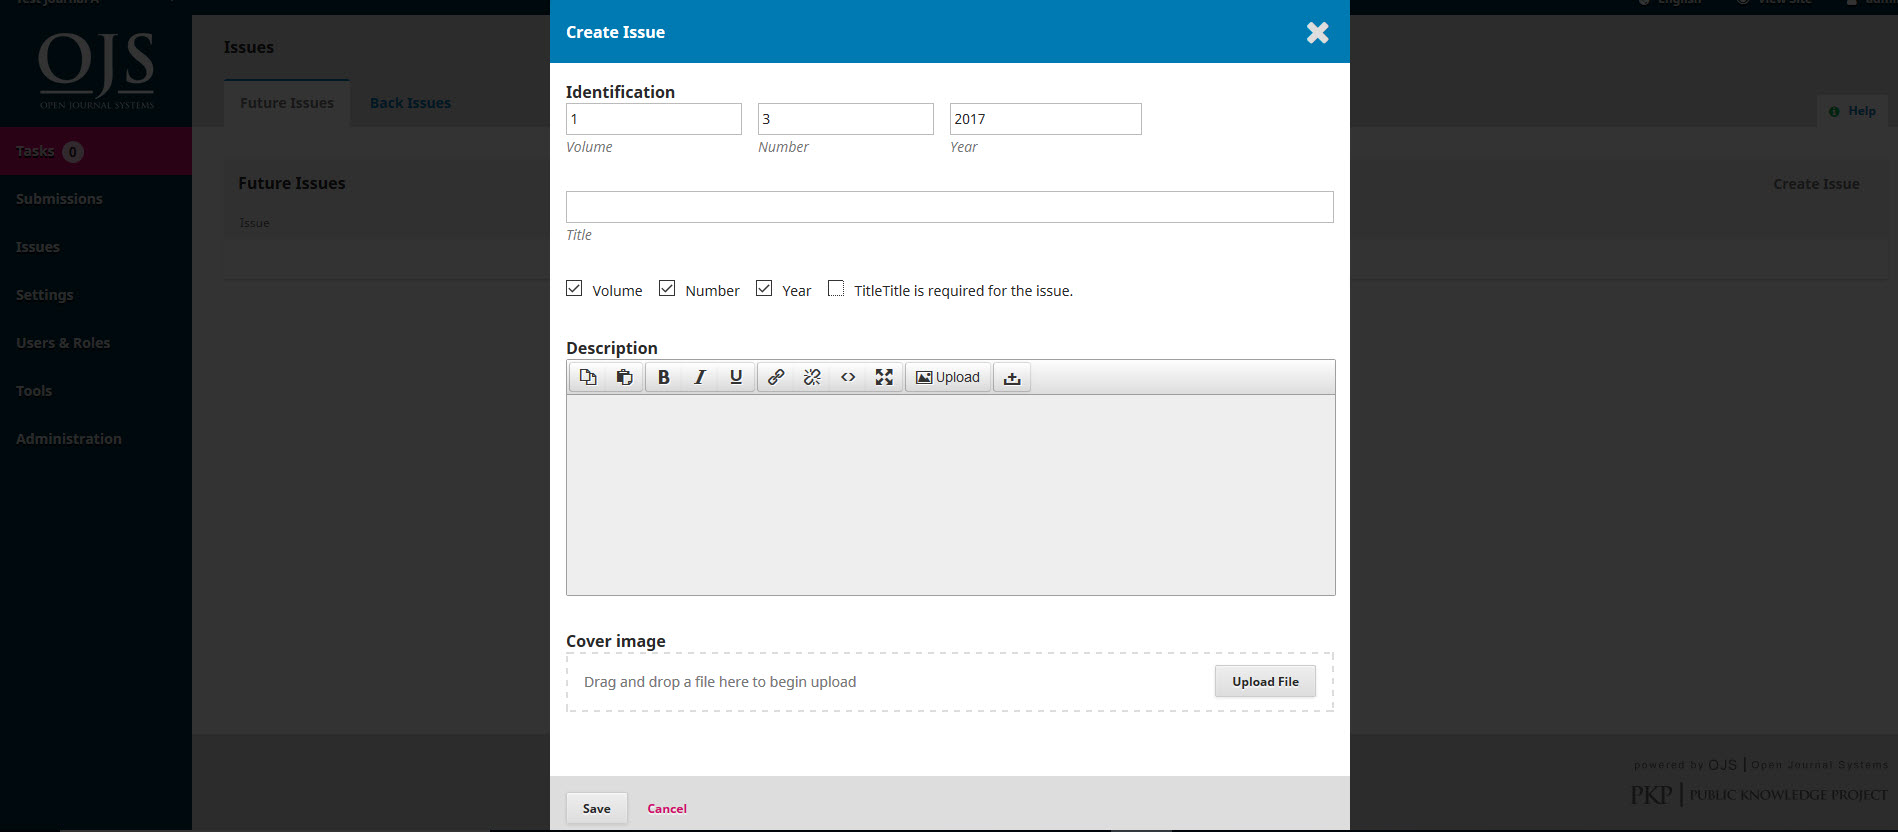Click the PKP Public Knowledge Project logo
This screenshot has width=1898, height=832.
point(1759,795)
